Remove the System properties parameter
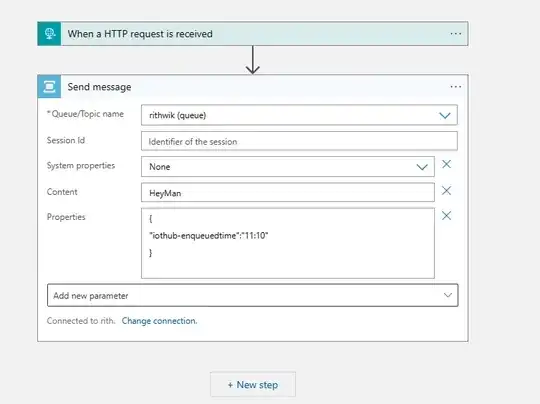The width and height of the screenshot is (540, 404). click(446, 164)
